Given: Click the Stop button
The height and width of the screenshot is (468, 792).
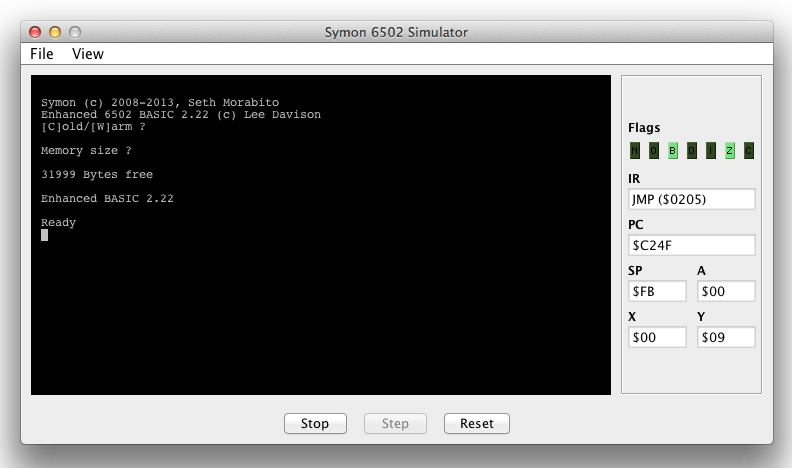Looking at the screenshot, I should pyautogui.click(x=315, y=424).
